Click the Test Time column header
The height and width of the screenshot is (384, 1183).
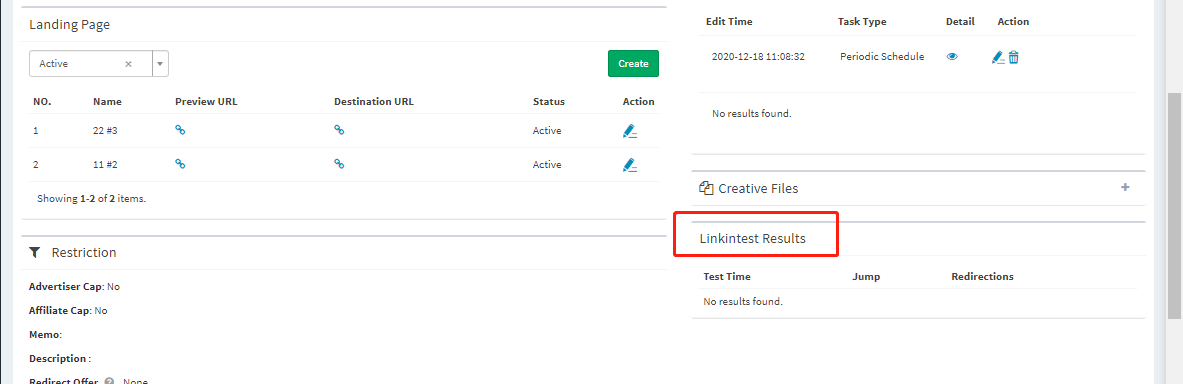[727, 276]
